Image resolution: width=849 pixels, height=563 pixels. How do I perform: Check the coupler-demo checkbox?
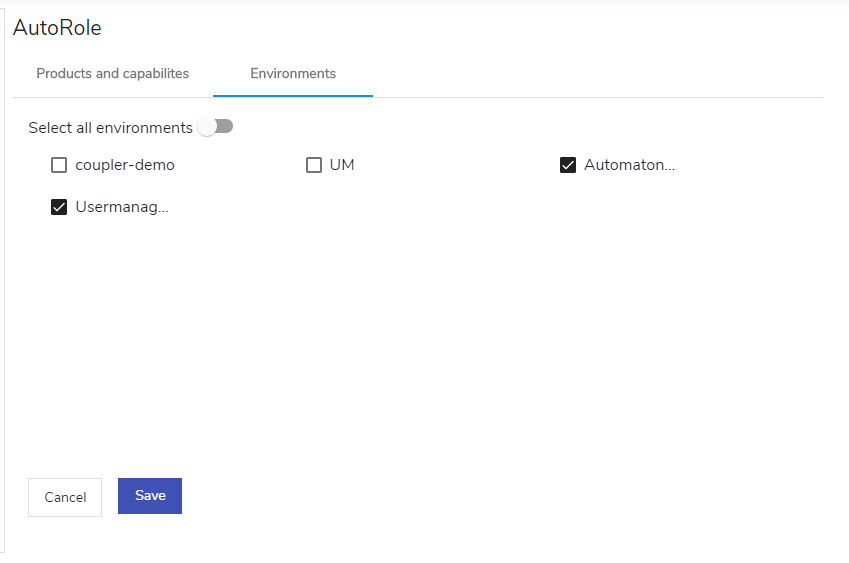tap(59, 165)
